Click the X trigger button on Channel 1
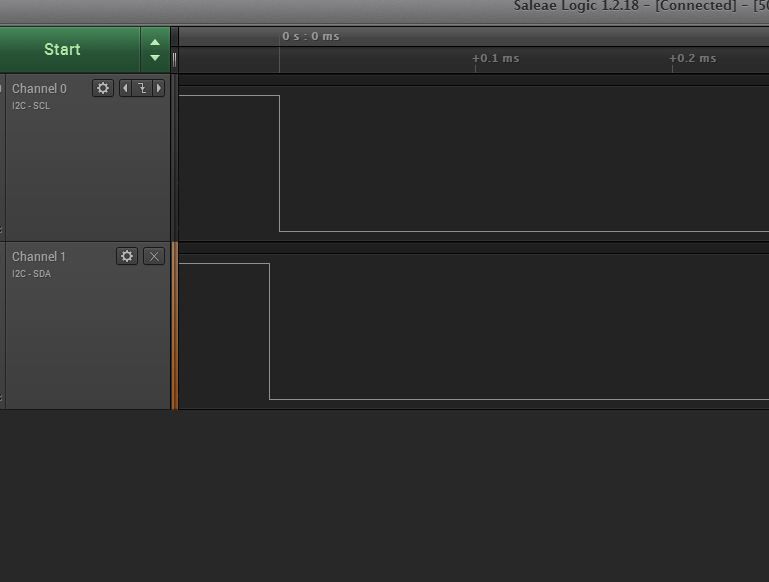 (x=154, y=256)
